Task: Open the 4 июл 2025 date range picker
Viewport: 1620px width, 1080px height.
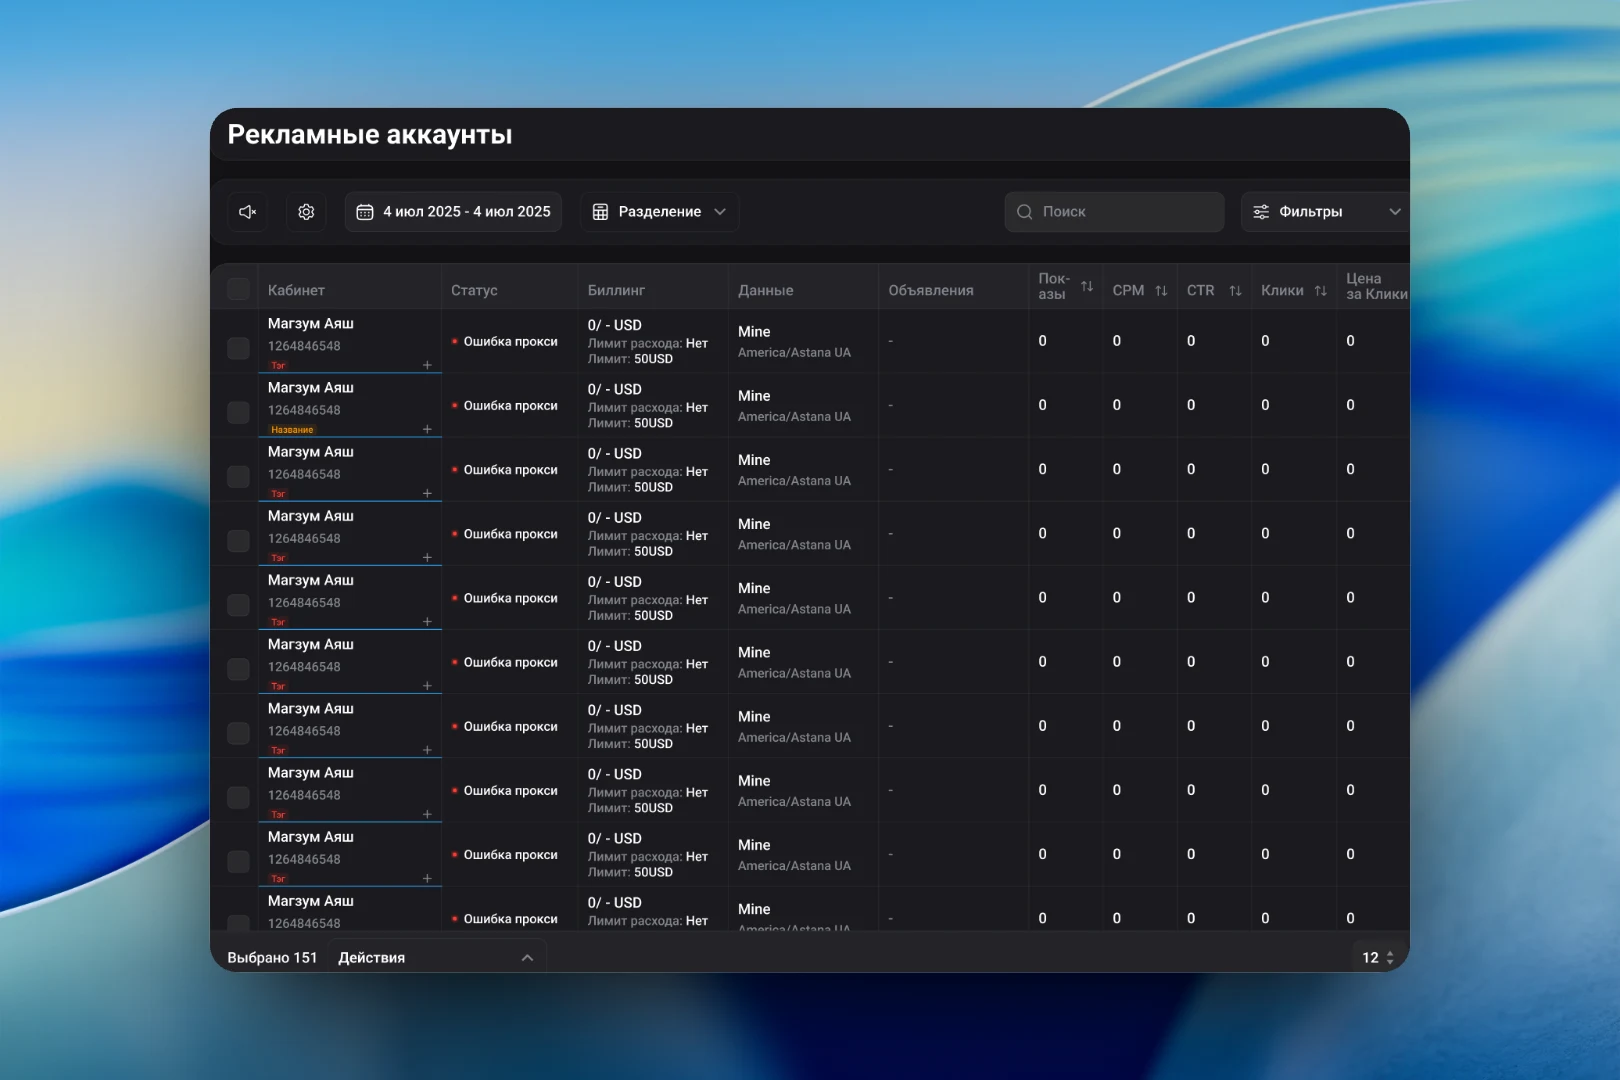Action: click(453, 212)
